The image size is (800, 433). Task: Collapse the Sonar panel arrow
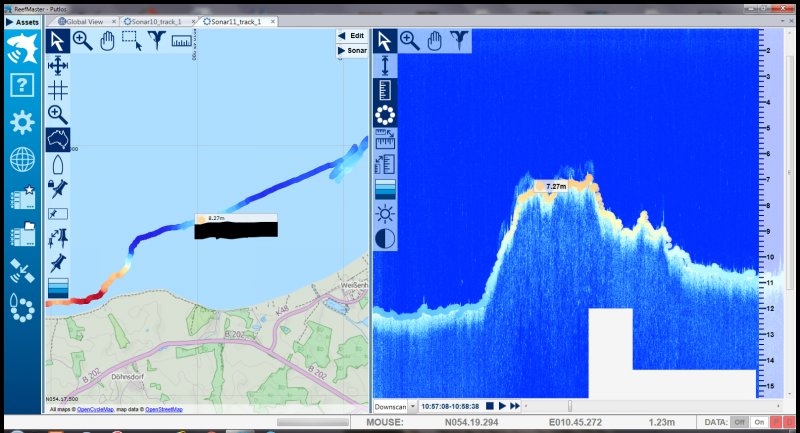[x=342, y=50]
